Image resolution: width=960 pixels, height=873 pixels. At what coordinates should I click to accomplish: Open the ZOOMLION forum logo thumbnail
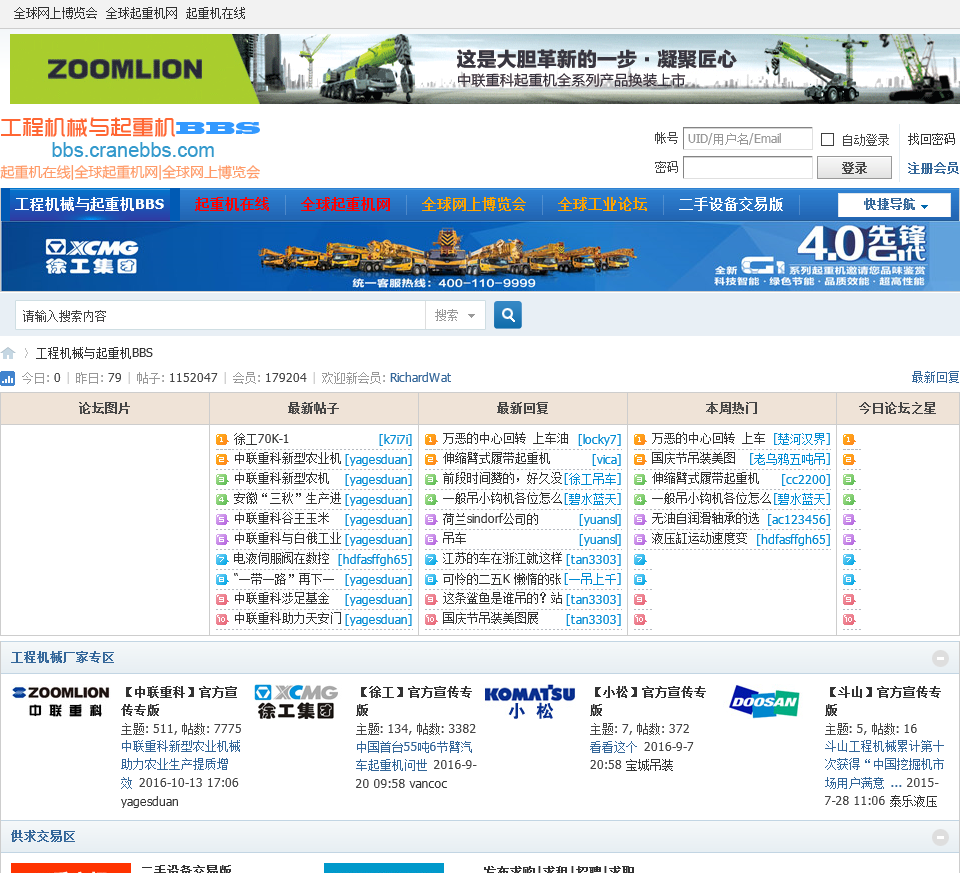point(61,702)
